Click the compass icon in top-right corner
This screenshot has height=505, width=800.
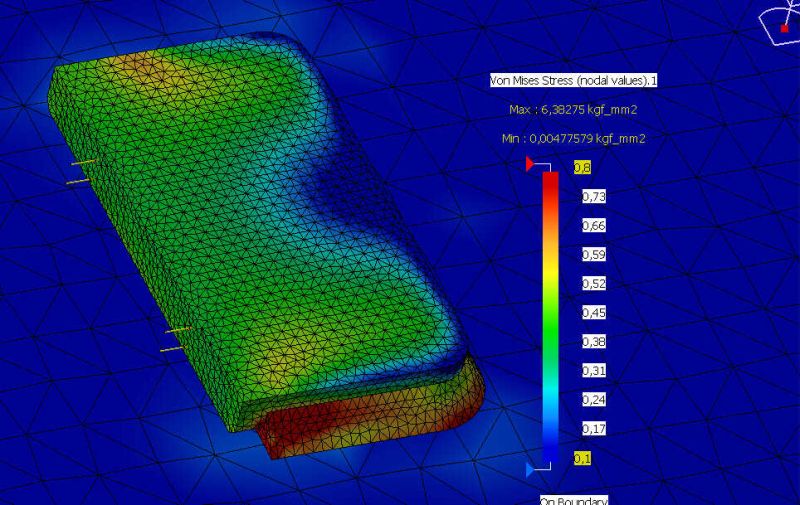point(779,22)
